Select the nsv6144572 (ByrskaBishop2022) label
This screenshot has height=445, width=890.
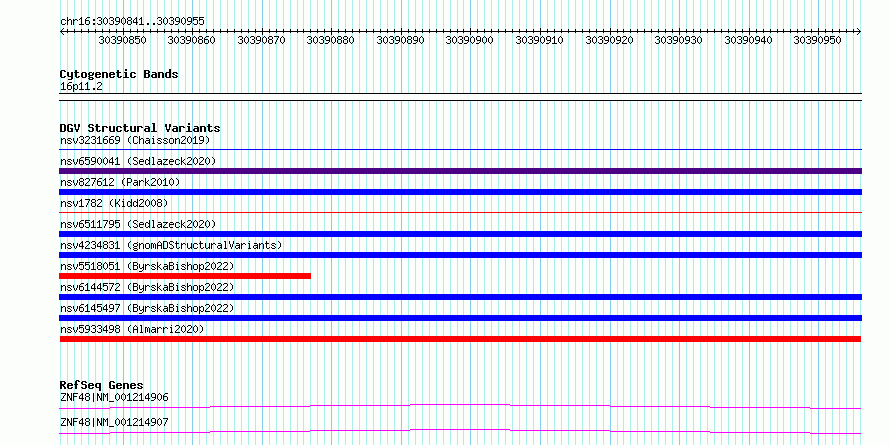(x=147, y=287)
